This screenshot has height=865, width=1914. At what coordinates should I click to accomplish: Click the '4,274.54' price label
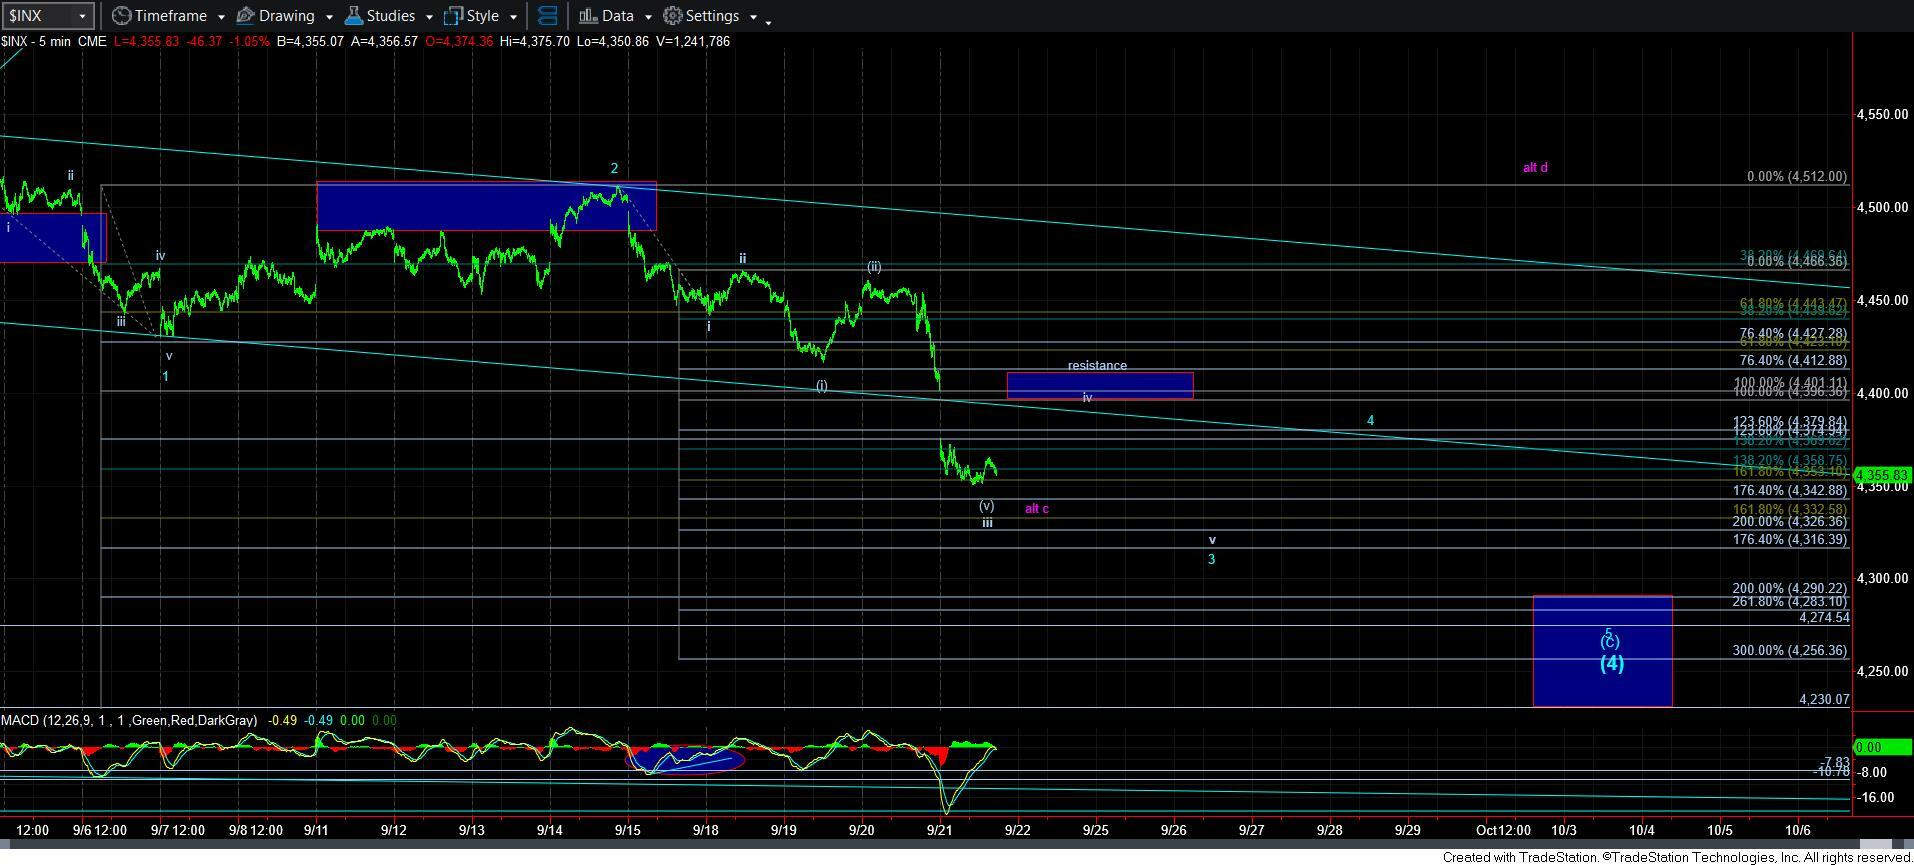pos(1824,618)
